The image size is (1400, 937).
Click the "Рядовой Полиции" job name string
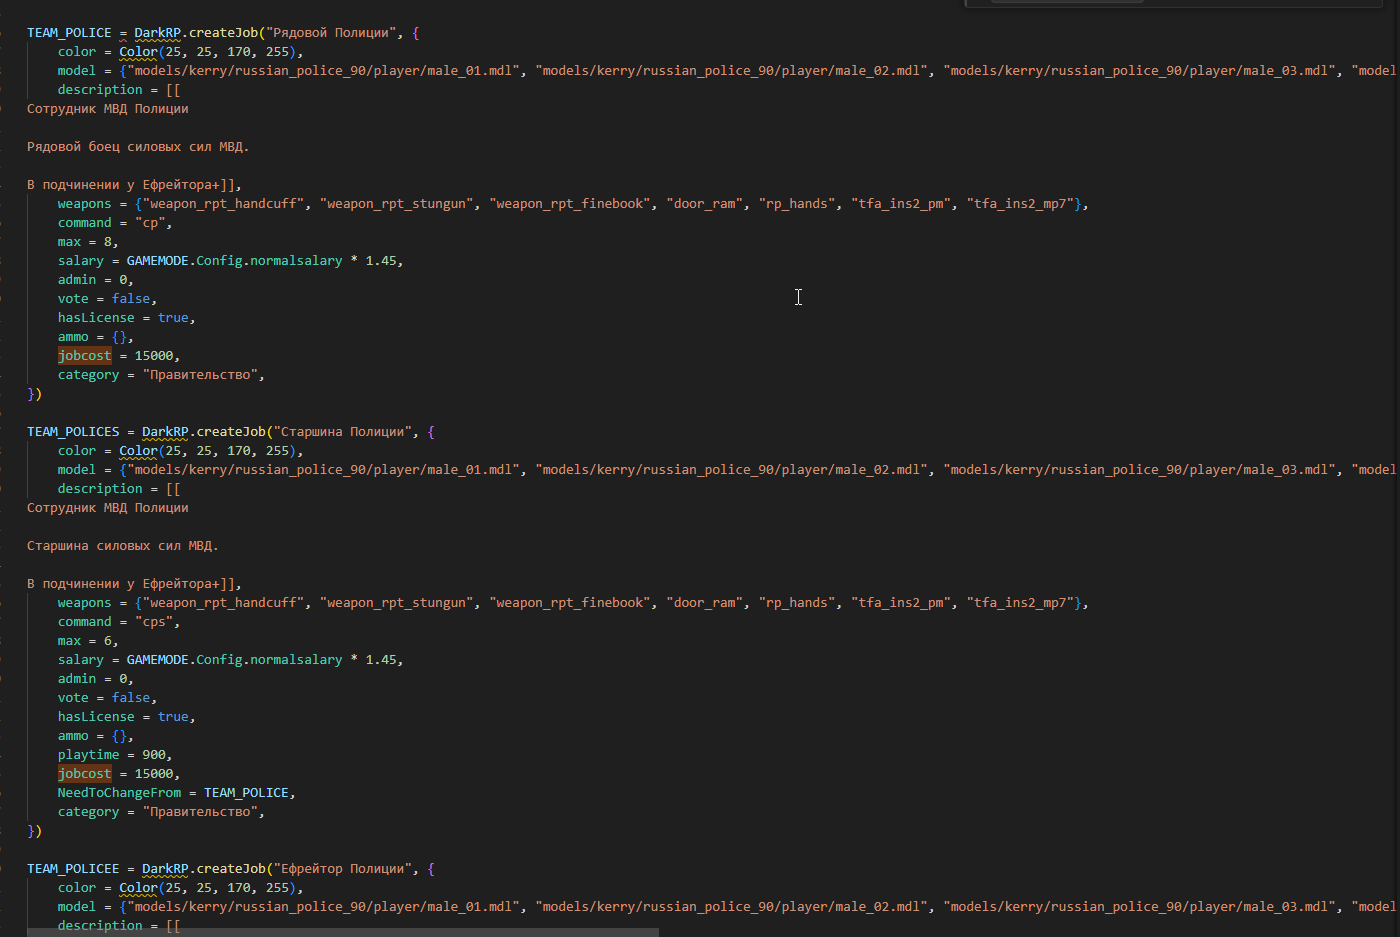tap(330, 33)
